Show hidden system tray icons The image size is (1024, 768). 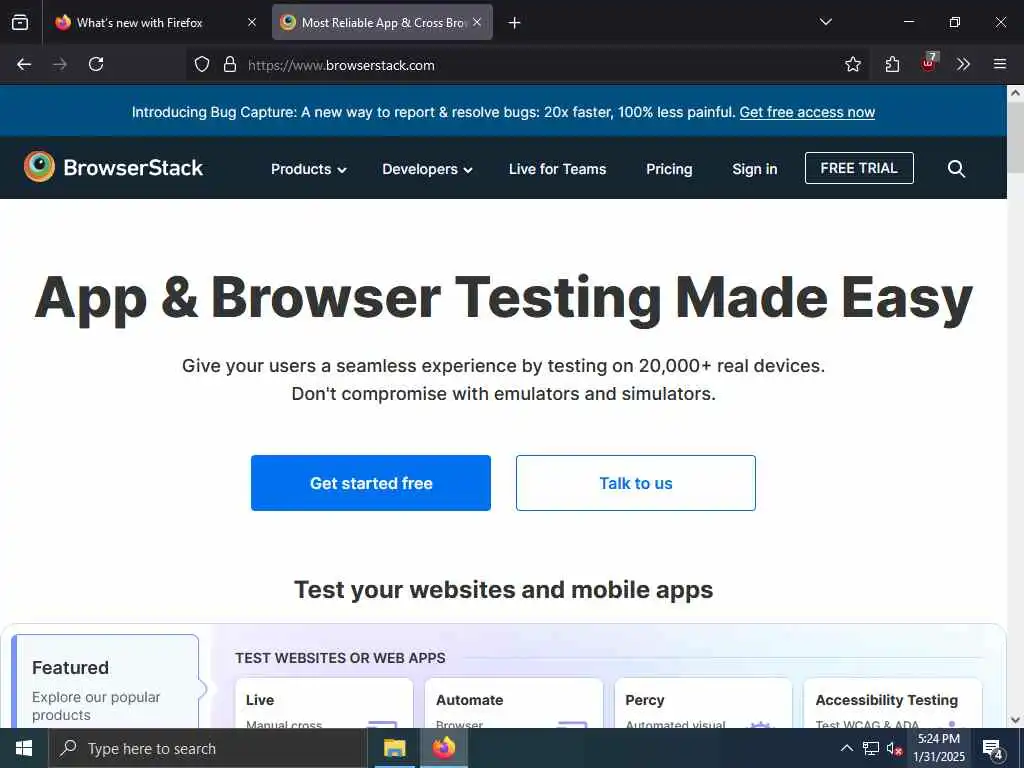pos(846,748)
